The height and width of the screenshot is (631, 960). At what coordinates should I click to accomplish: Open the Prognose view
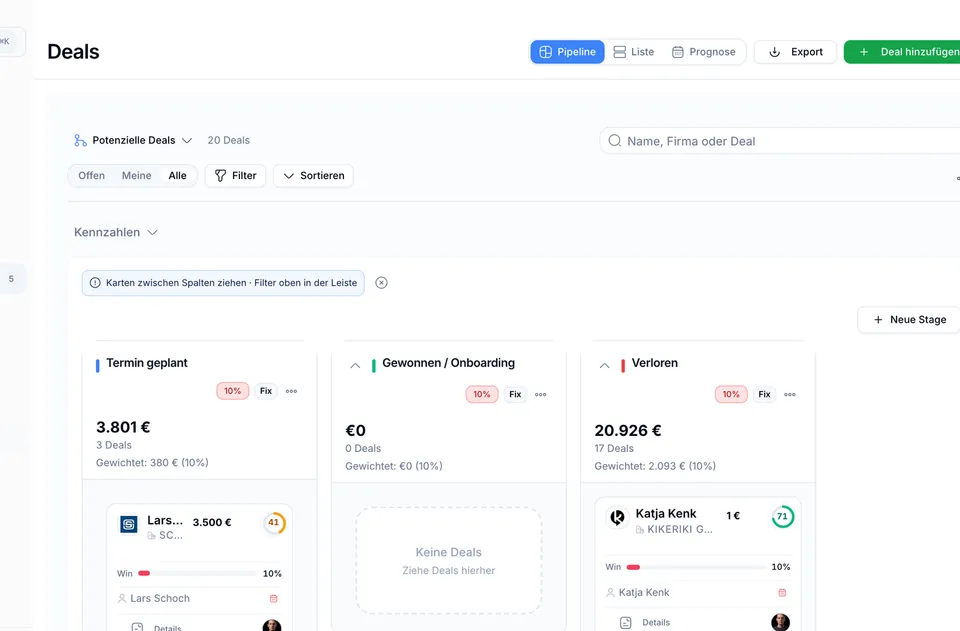coord(703,52)
